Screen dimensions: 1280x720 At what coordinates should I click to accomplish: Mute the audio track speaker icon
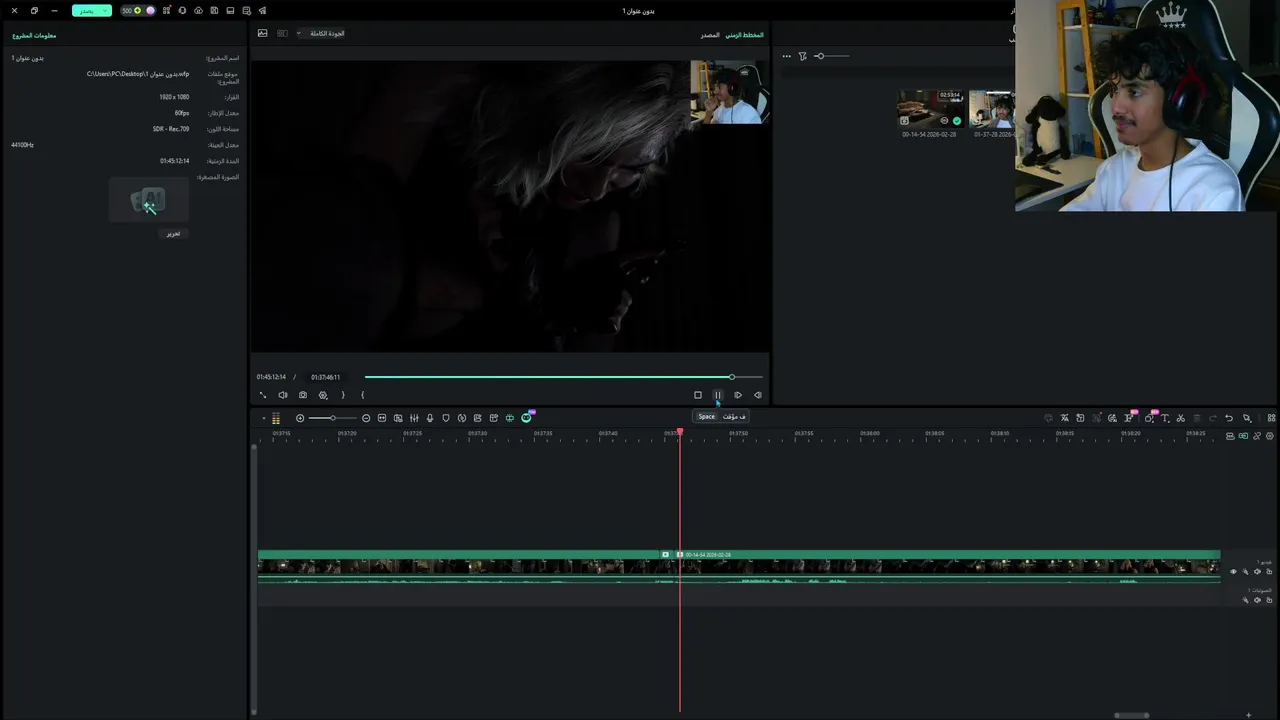point(1257,600)
